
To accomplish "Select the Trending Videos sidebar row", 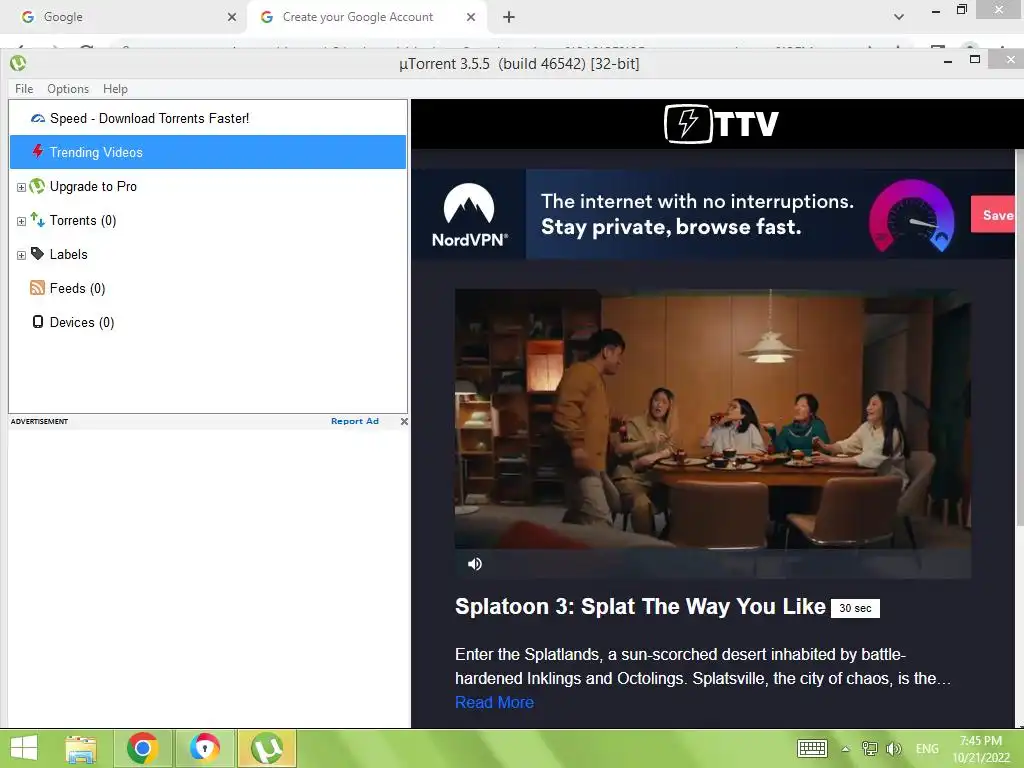I will (208, 152).
